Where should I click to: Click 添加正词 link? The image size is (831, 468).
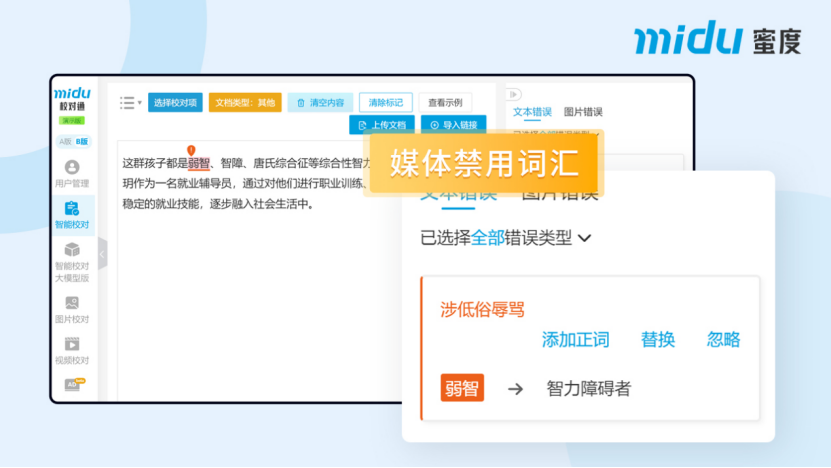tap(575, 339)
